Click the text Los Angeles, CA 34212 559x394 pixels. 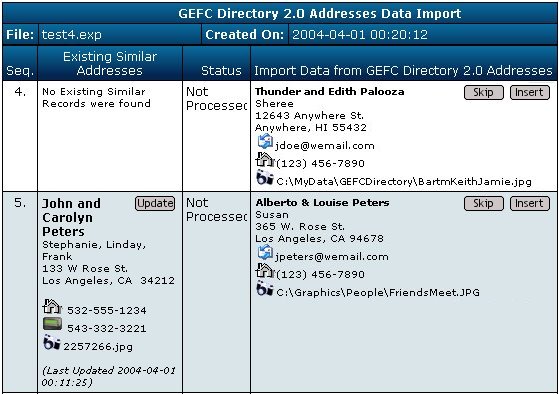point(108,281)
